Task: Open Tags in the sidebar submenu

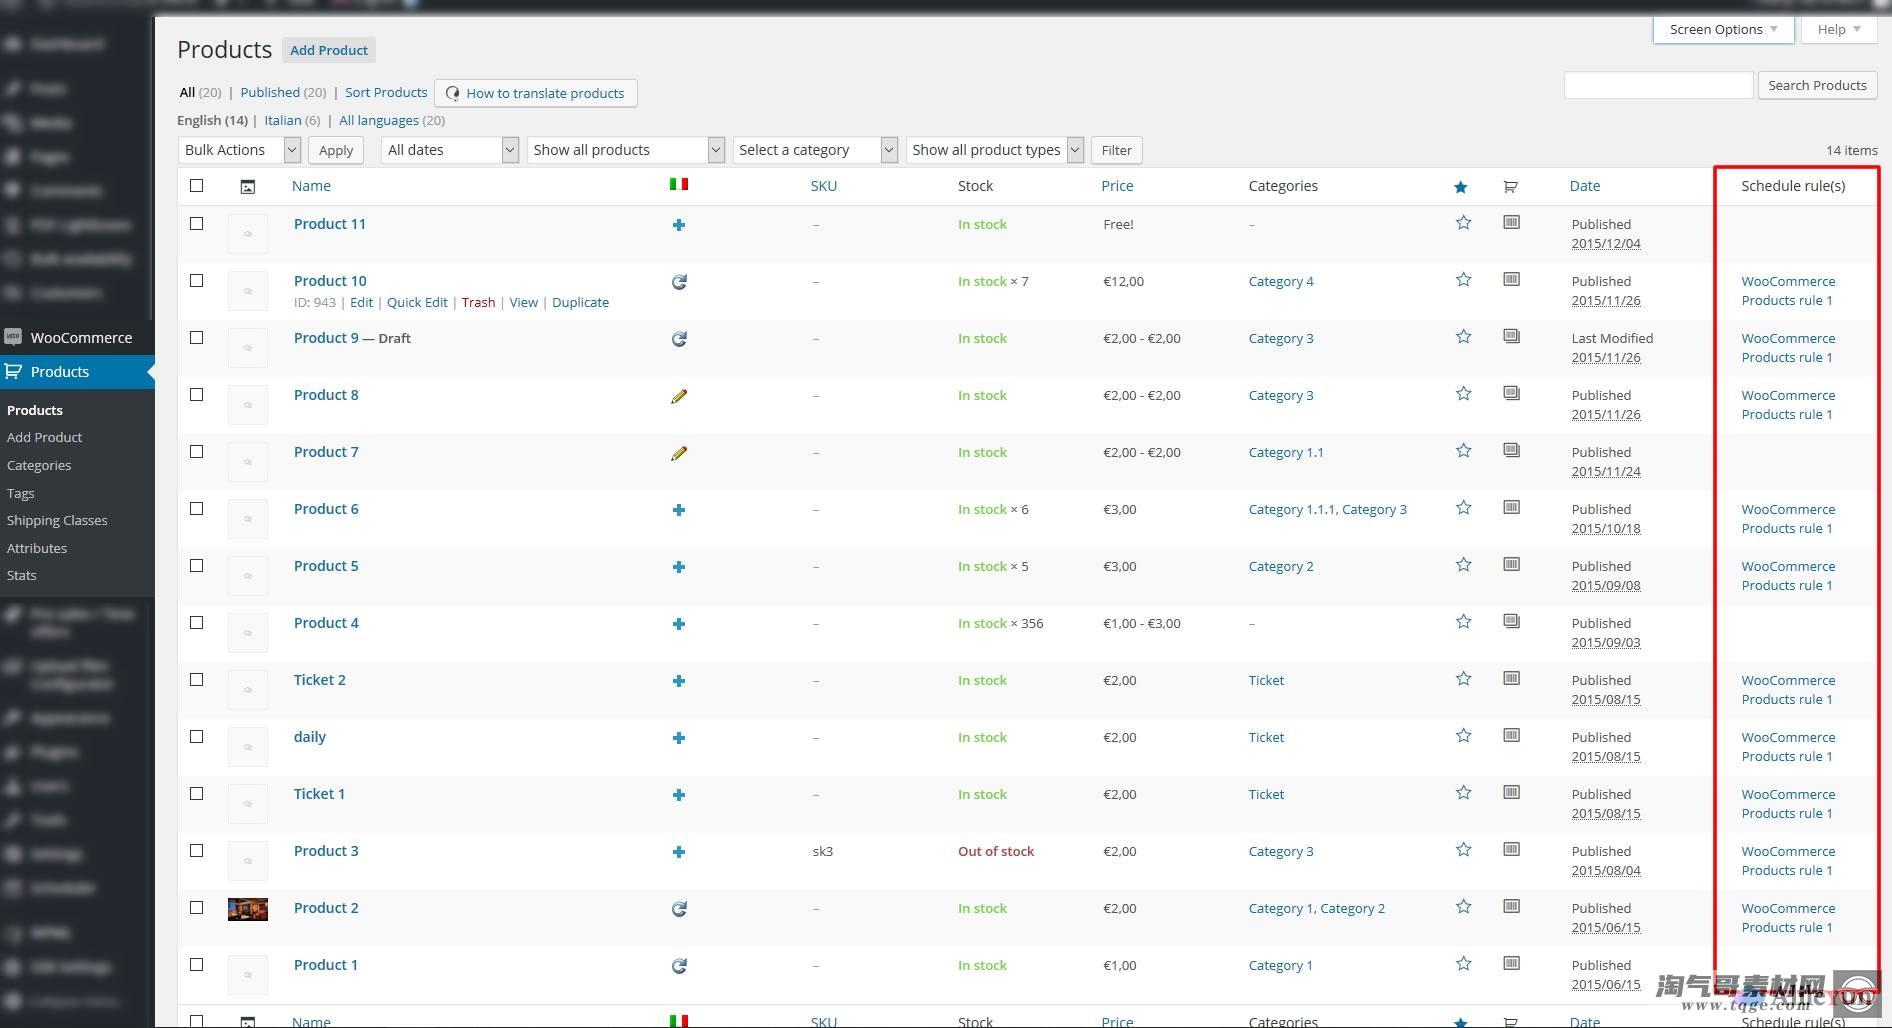Action: click(20, 493)
